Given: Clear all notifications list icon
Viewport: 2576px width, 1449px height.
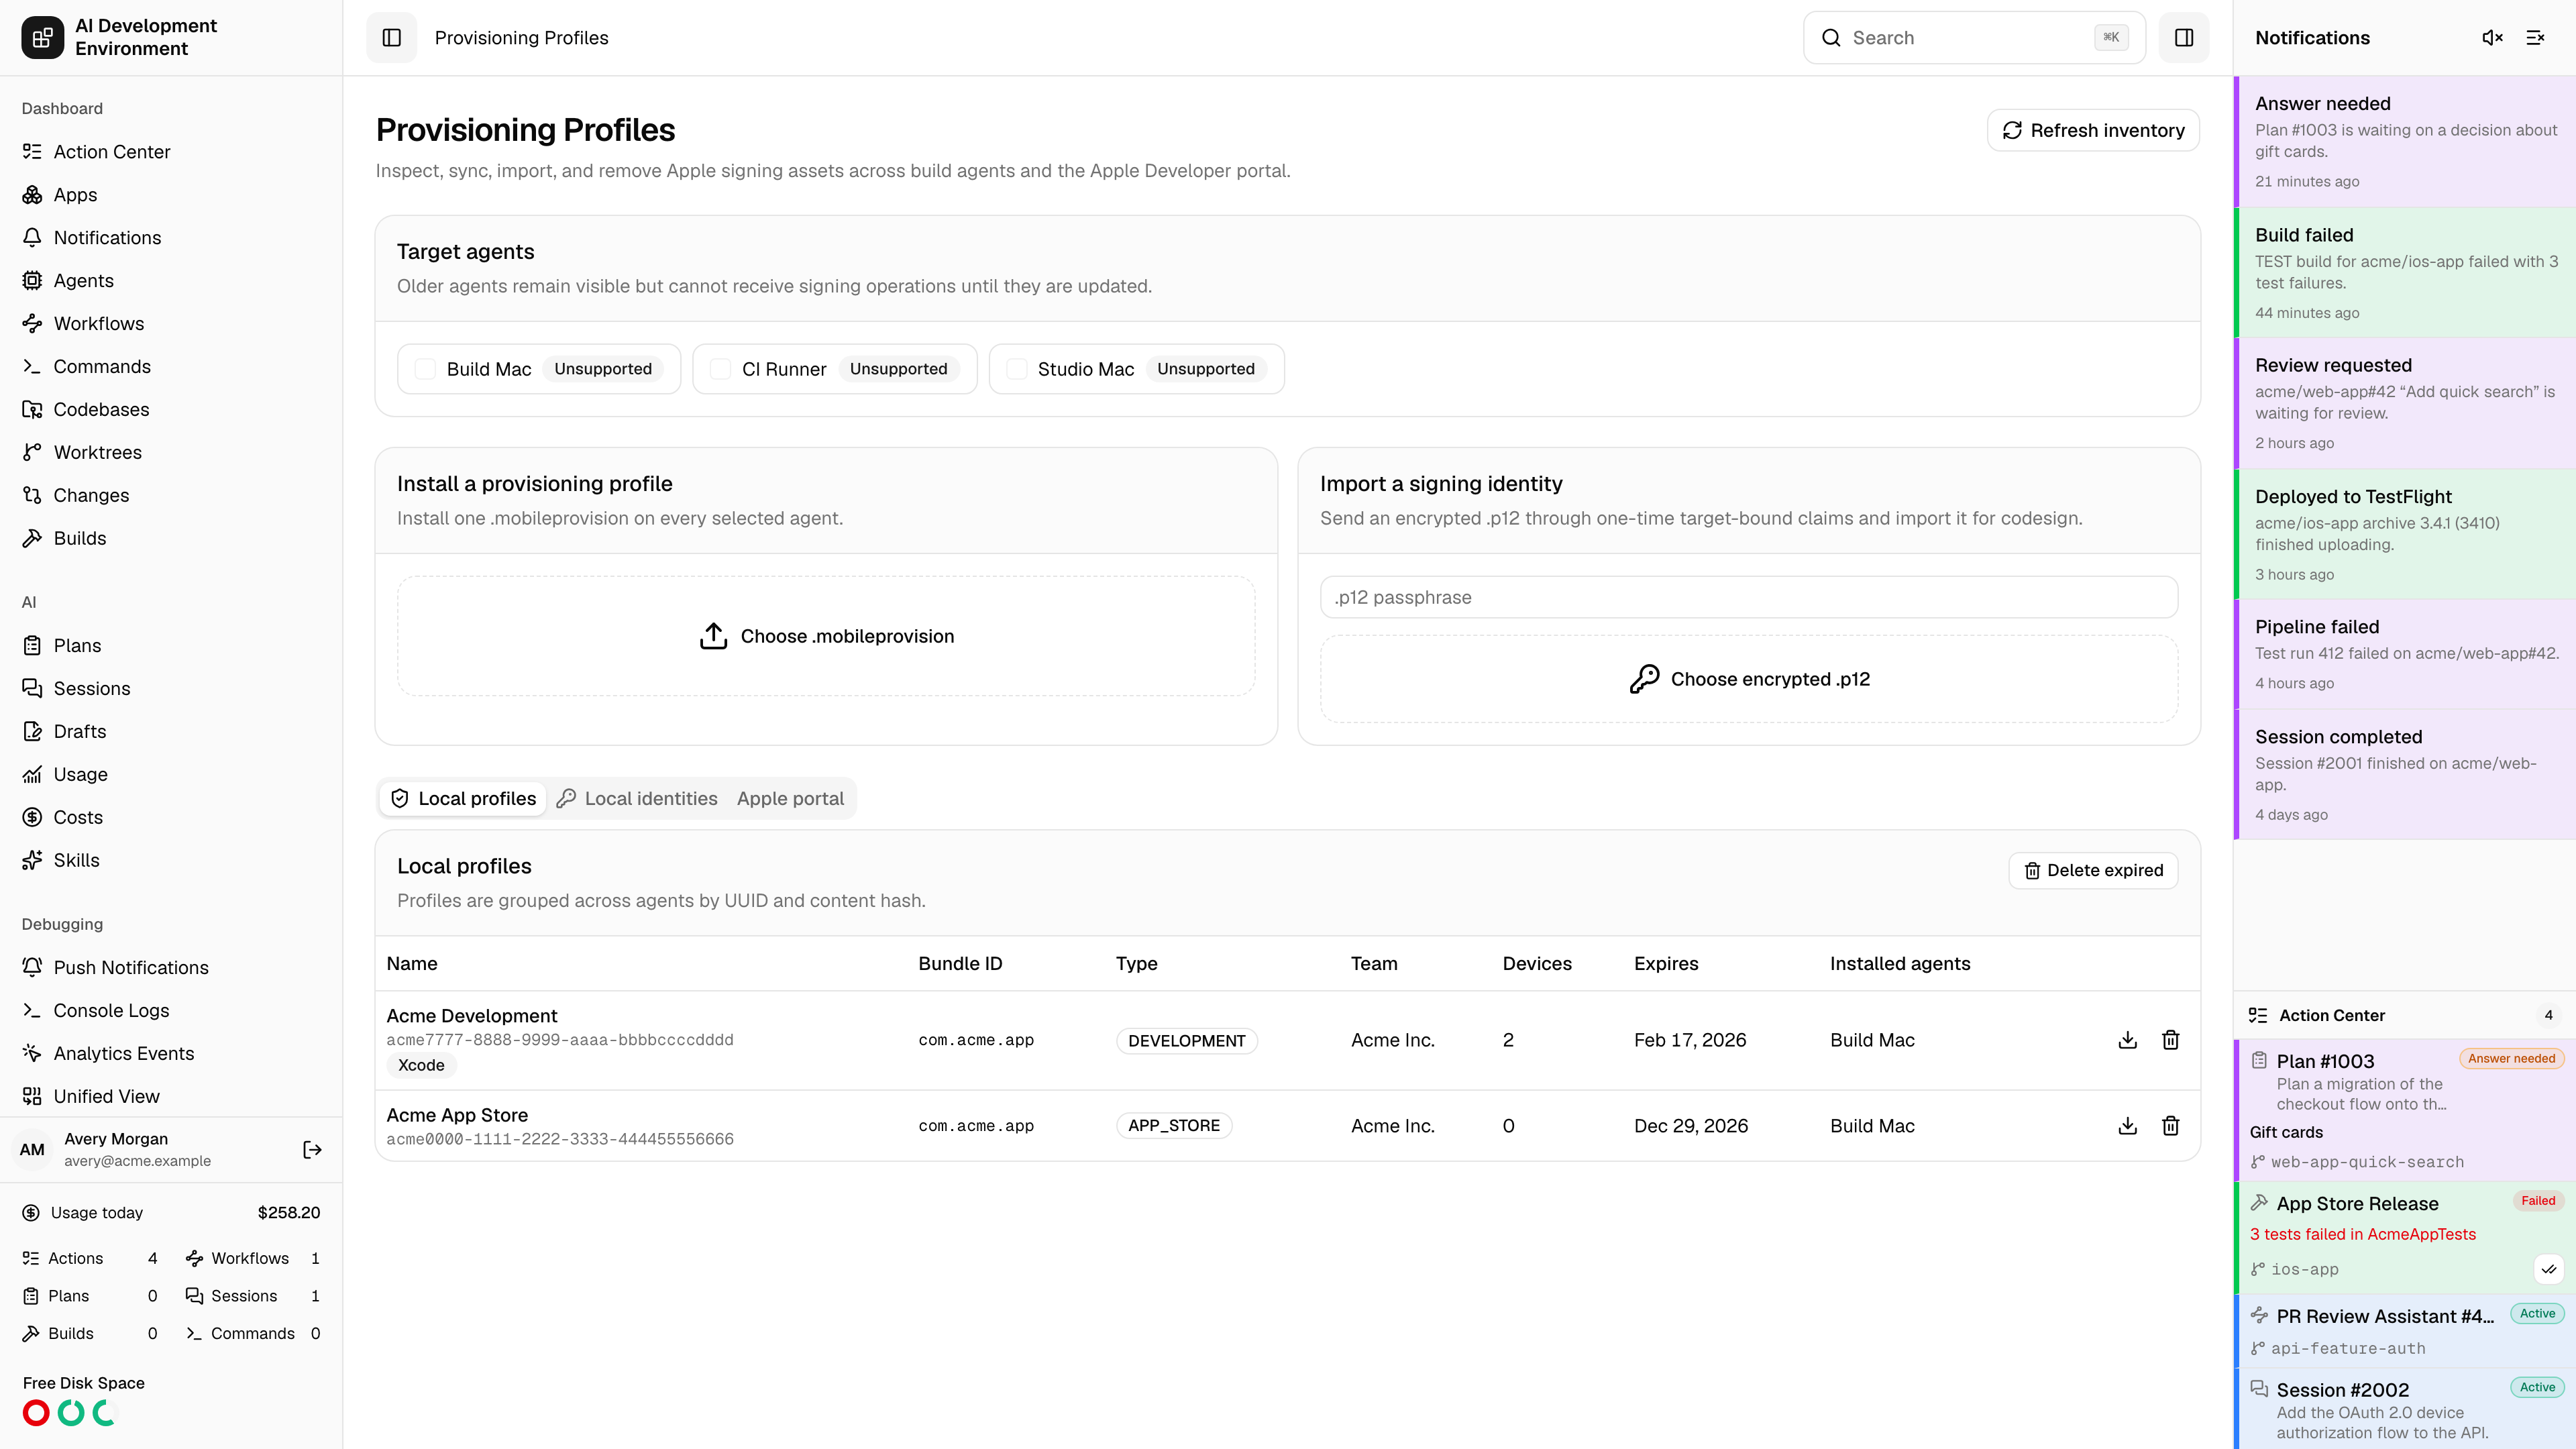Looking at the screenshot, I should [x=2535, y=38].
